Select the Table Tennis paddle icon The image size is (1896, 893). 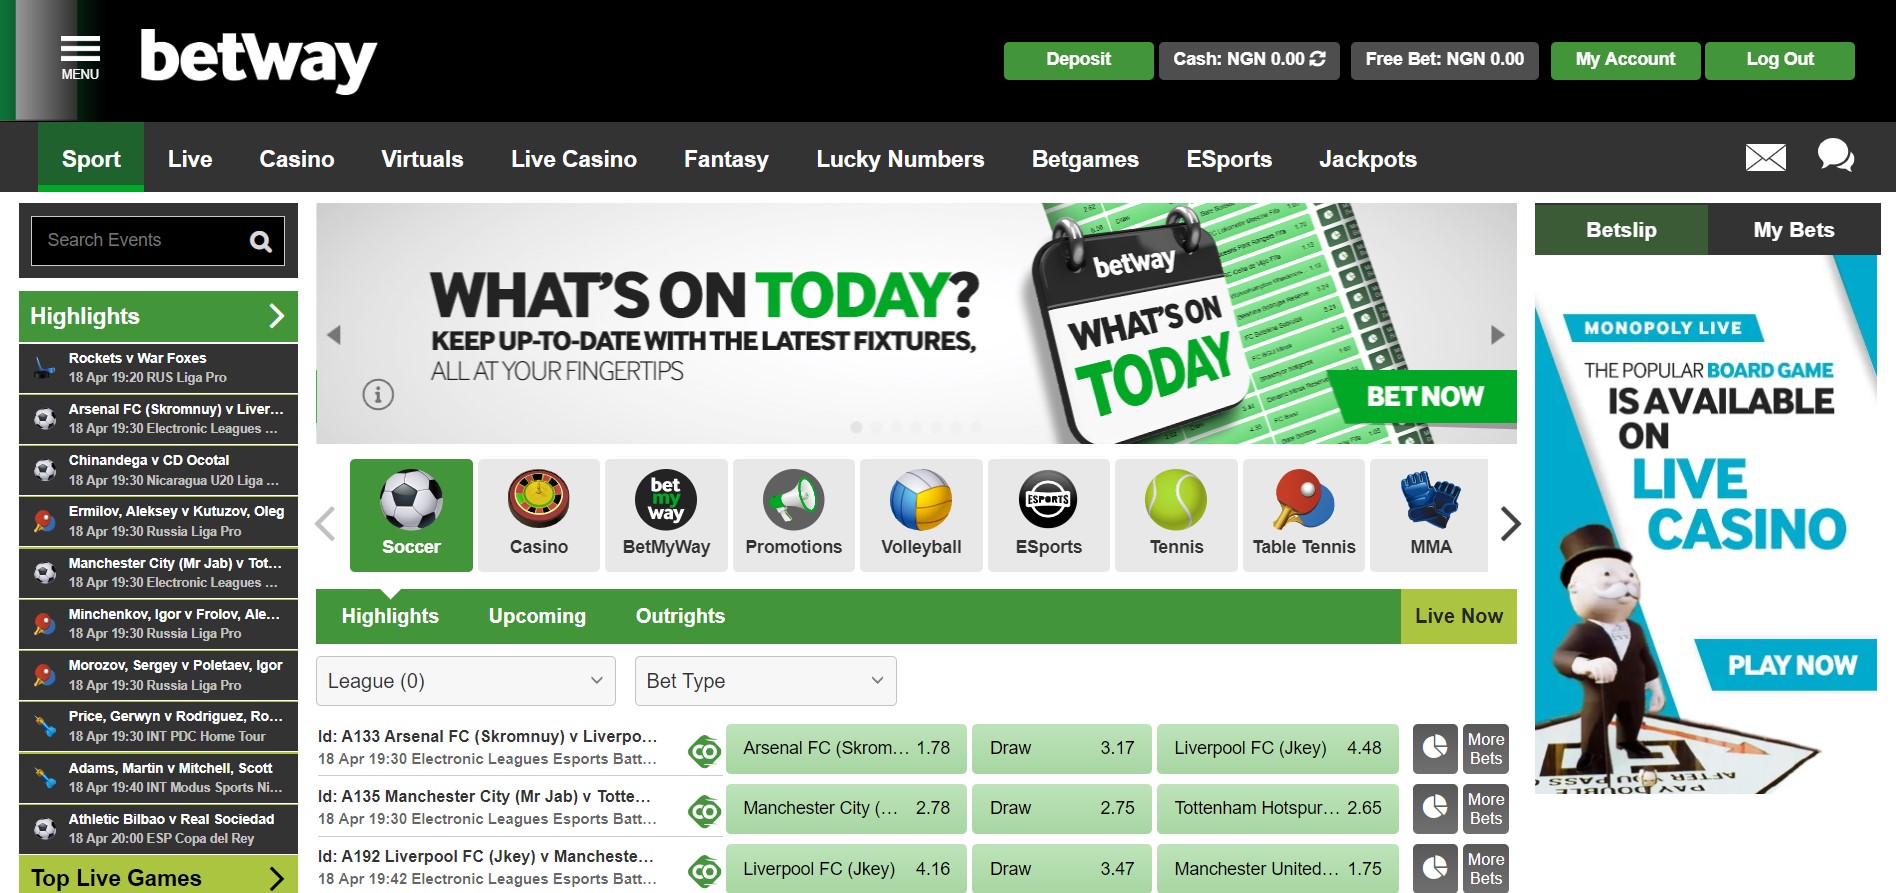pyautogui.click(x=1304, y=515)
